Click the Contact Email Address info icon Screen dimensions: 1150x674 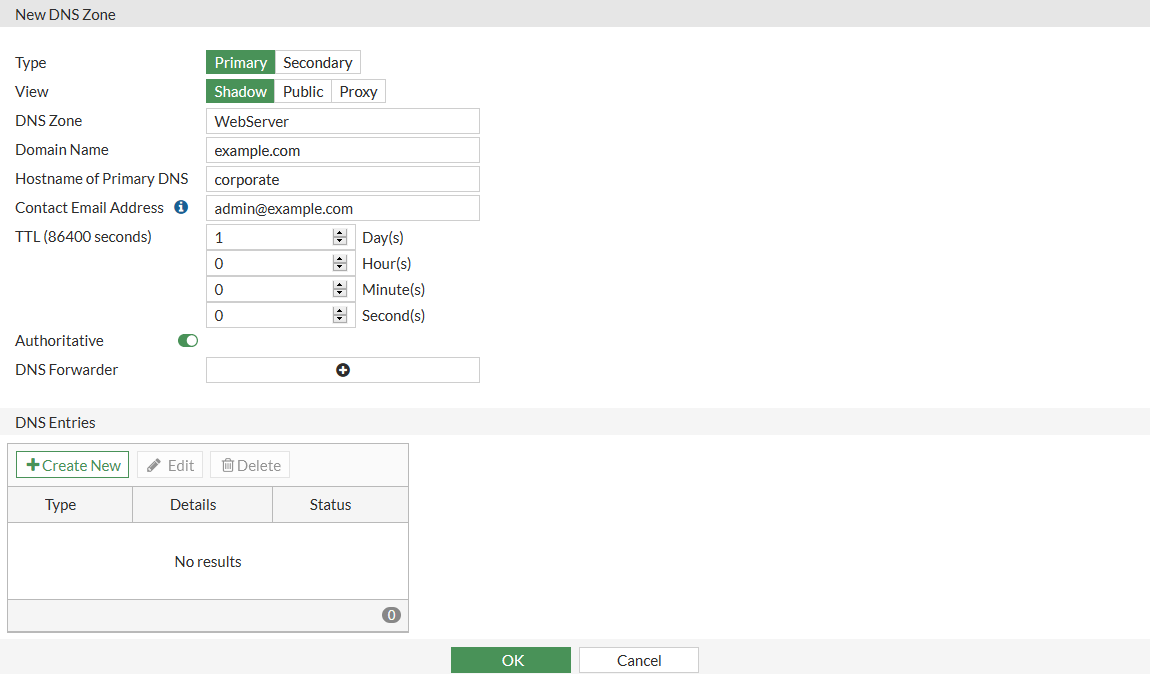[x=180, y=207]
